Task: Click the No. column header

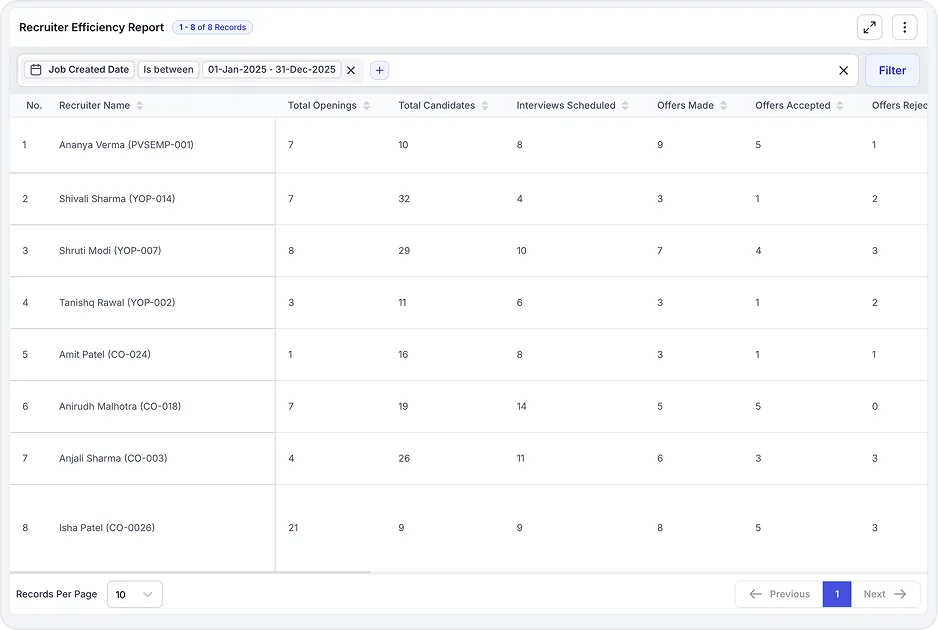Action: [34, 105]
